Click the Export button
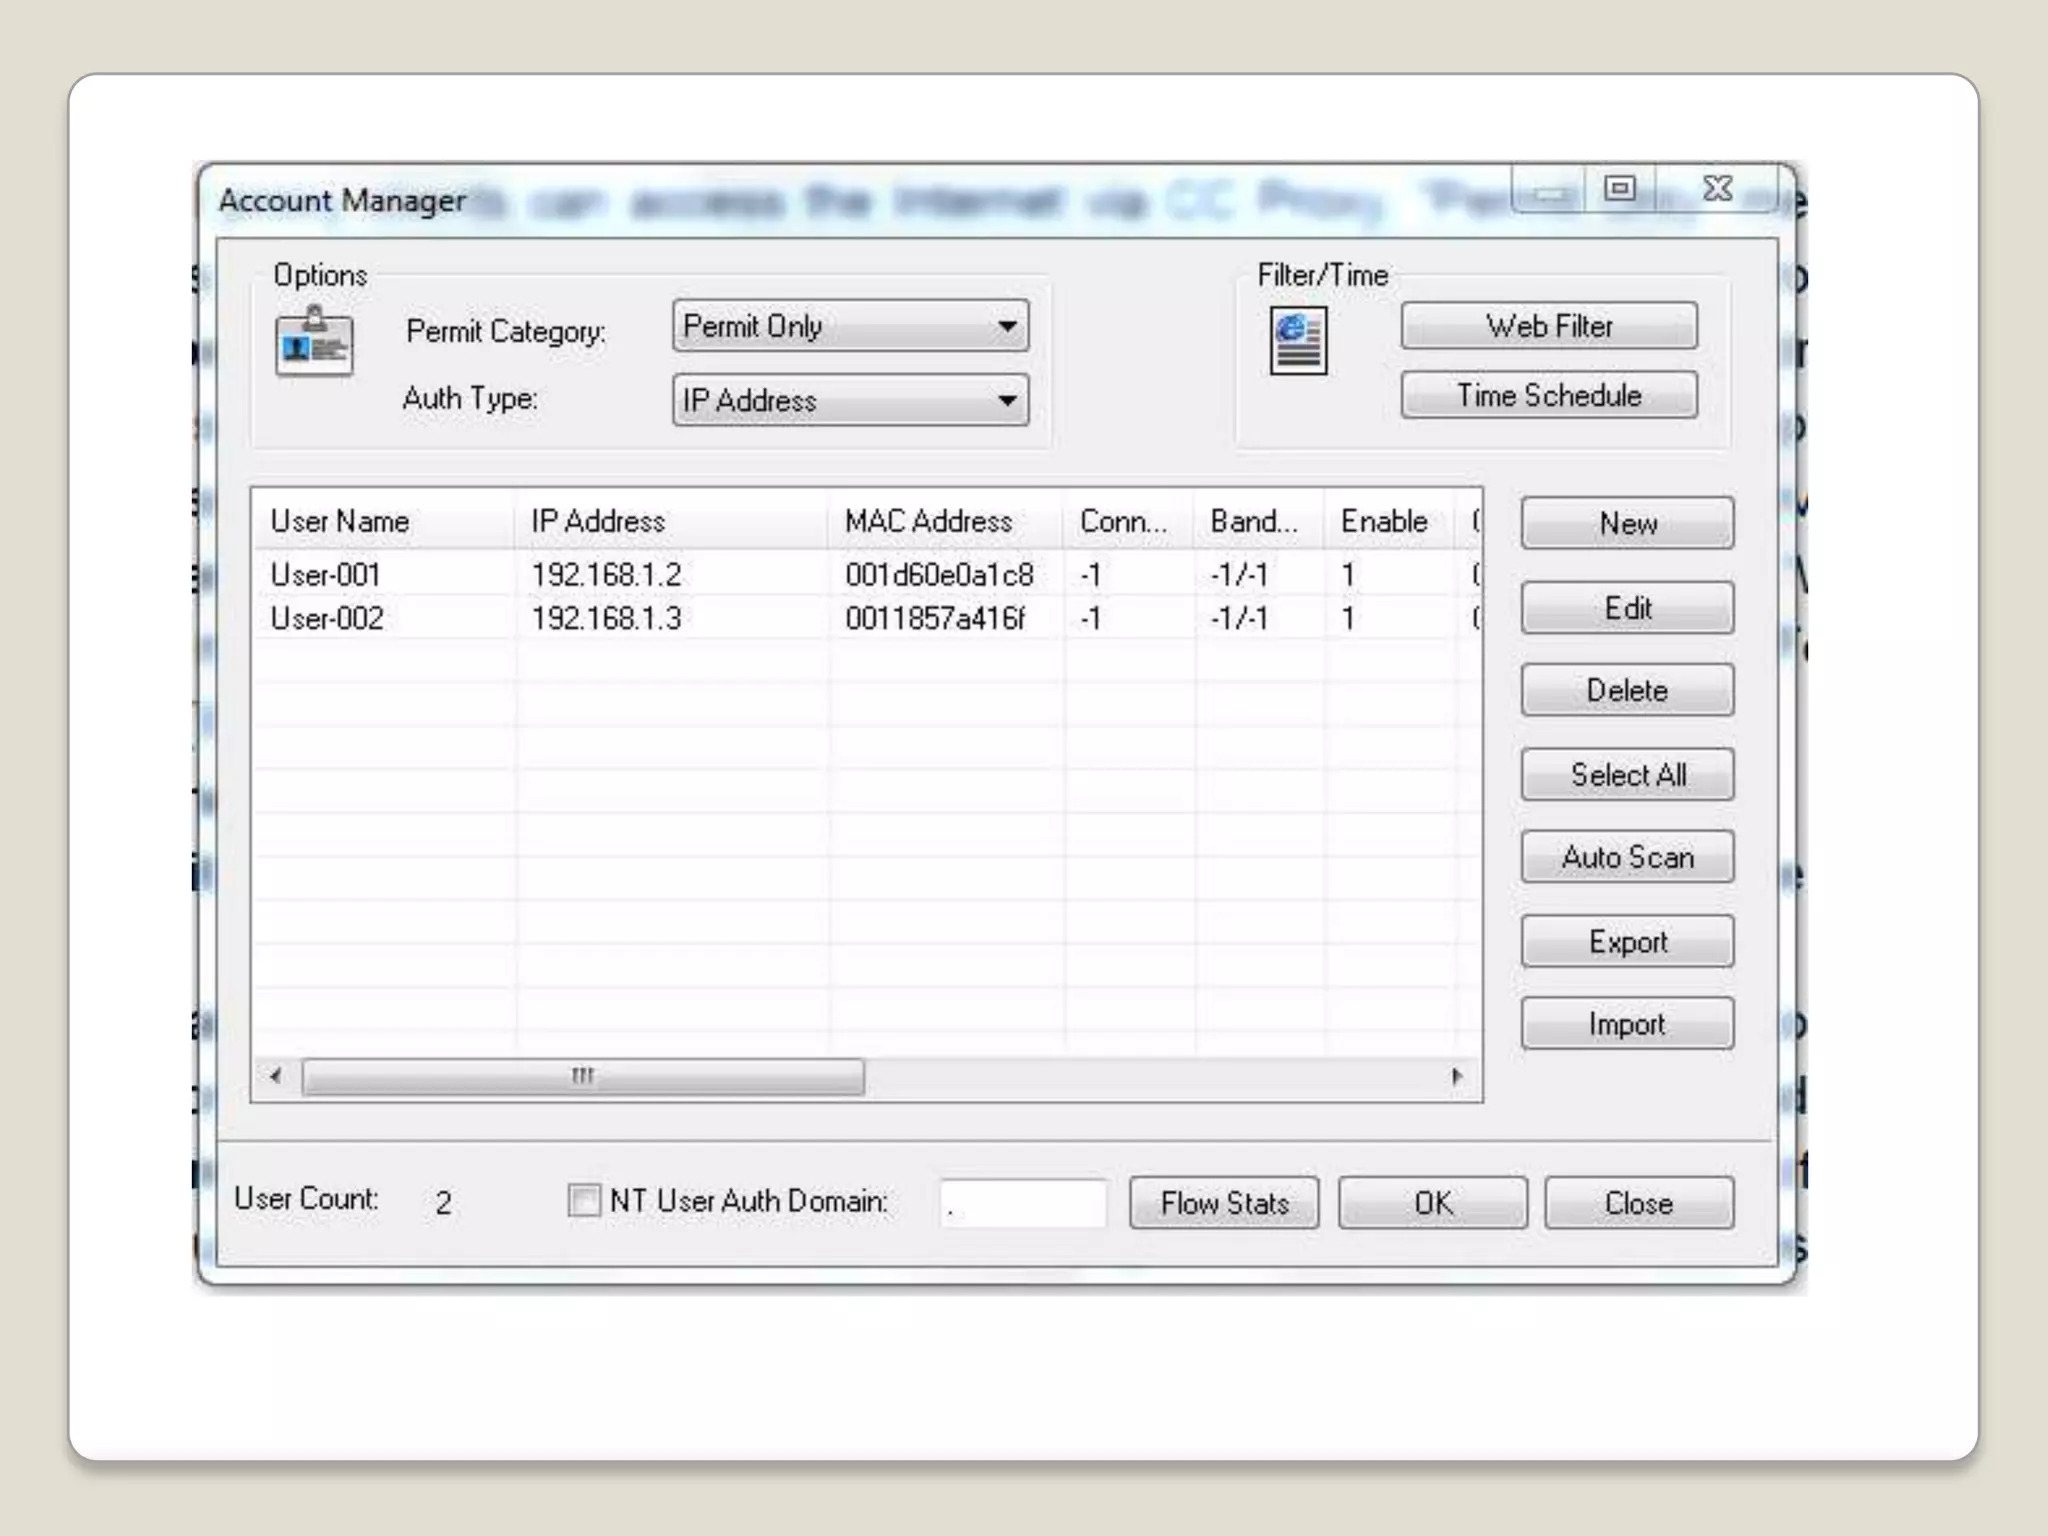Image resolution: width=2048 pixels, height=1536 pixels. 1627,942
